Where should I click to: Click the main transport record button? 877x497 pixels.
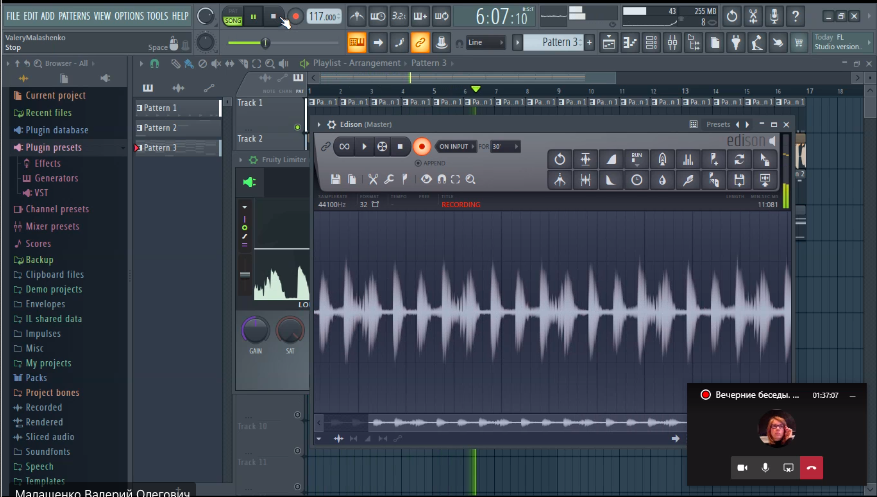coord(295,17)
